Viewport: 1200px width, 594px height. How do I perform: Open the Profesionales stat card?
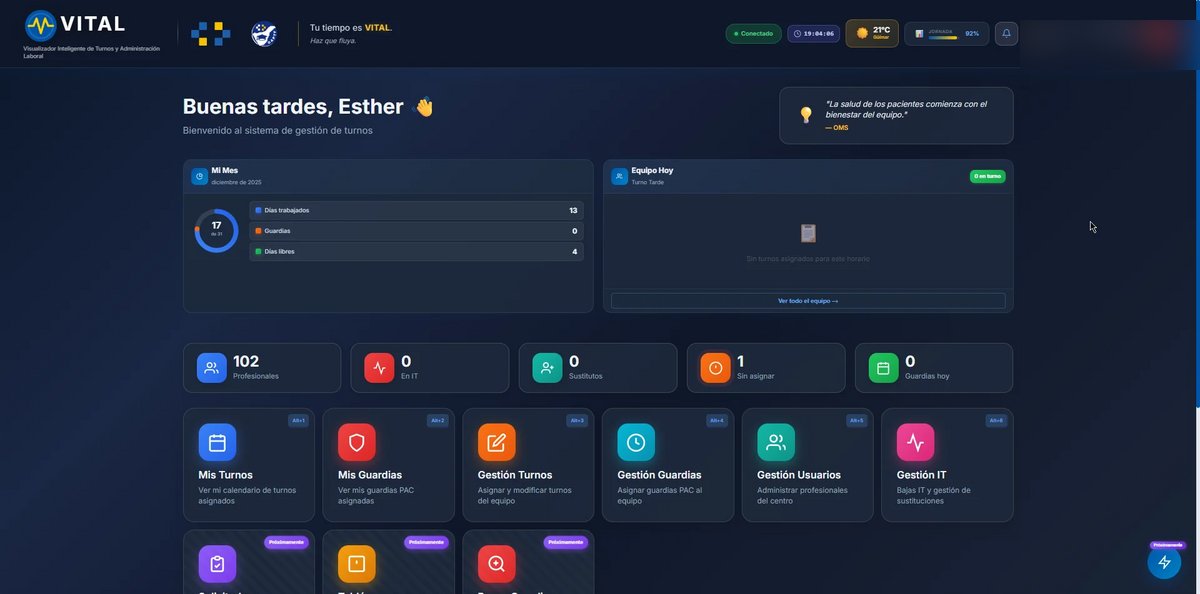[x=261, y=368]
